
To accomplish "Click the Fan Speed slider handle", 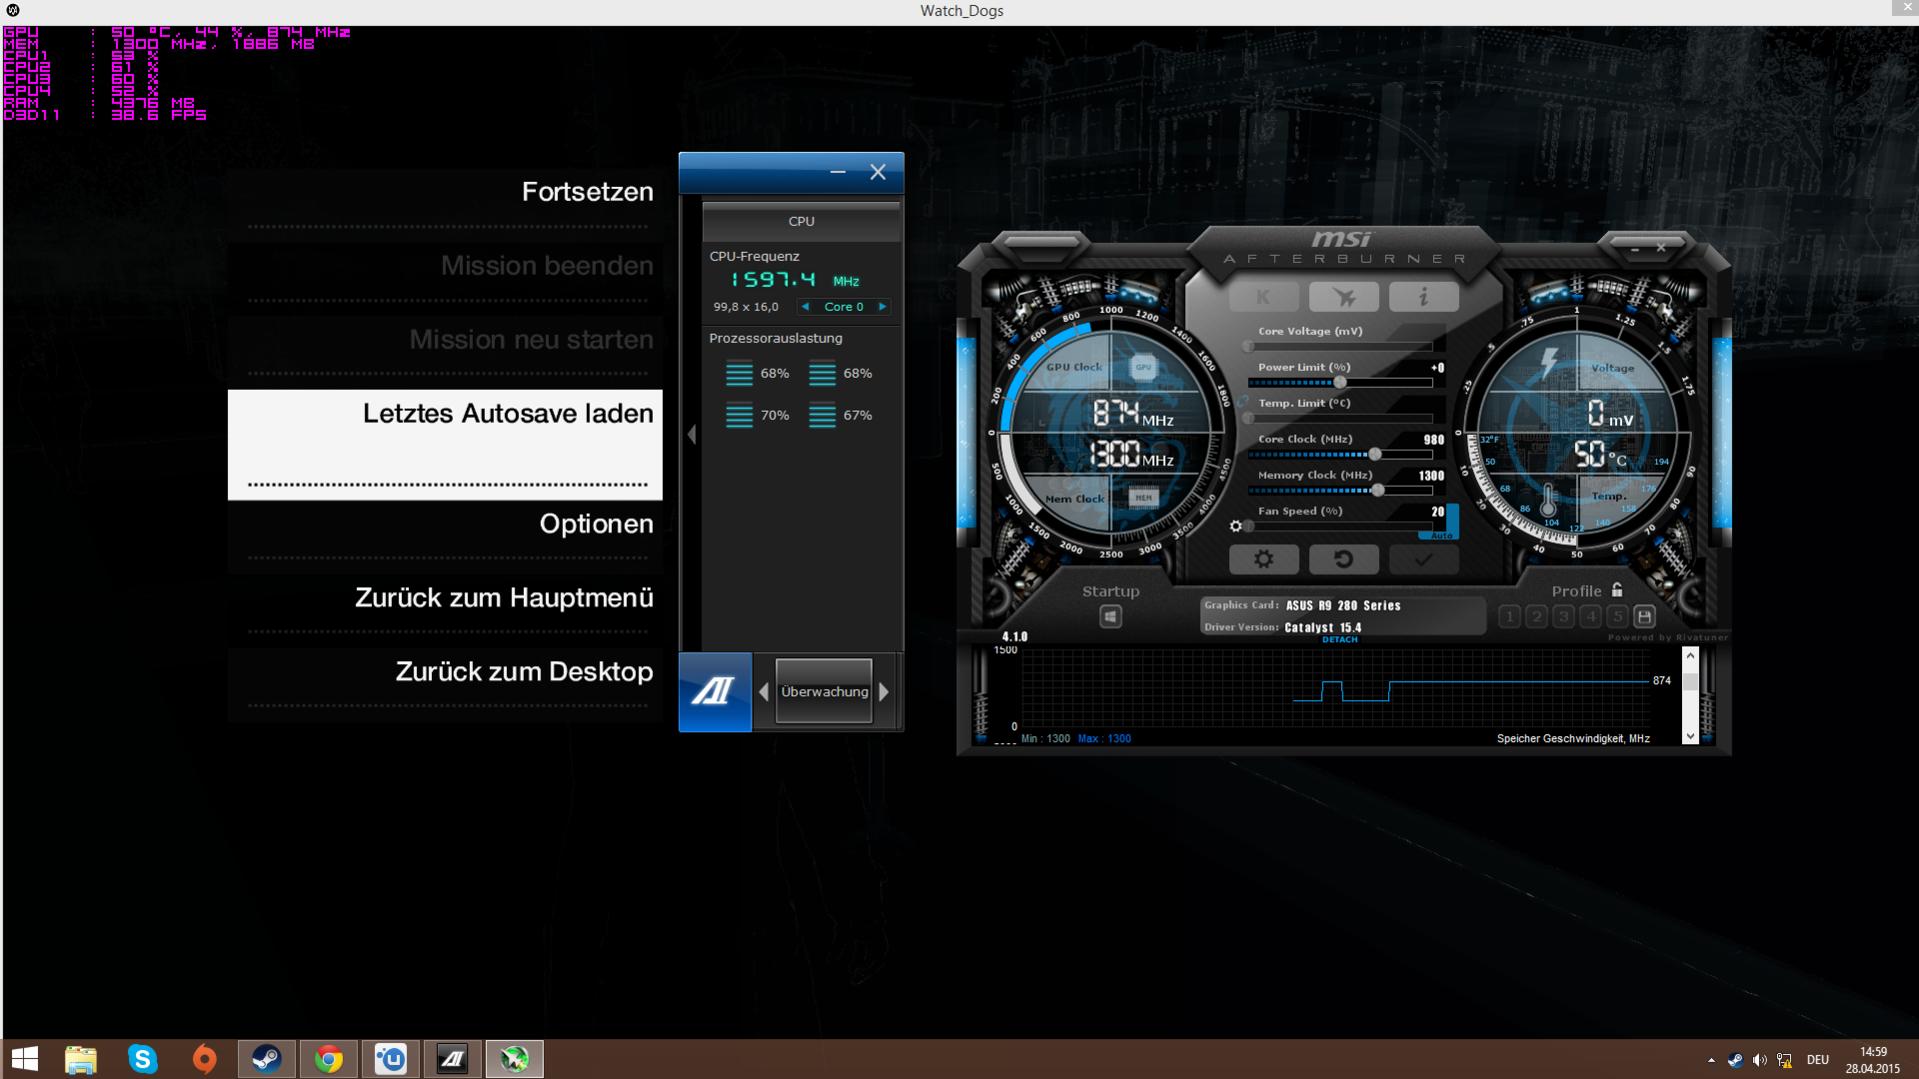I will [1248, 527].
